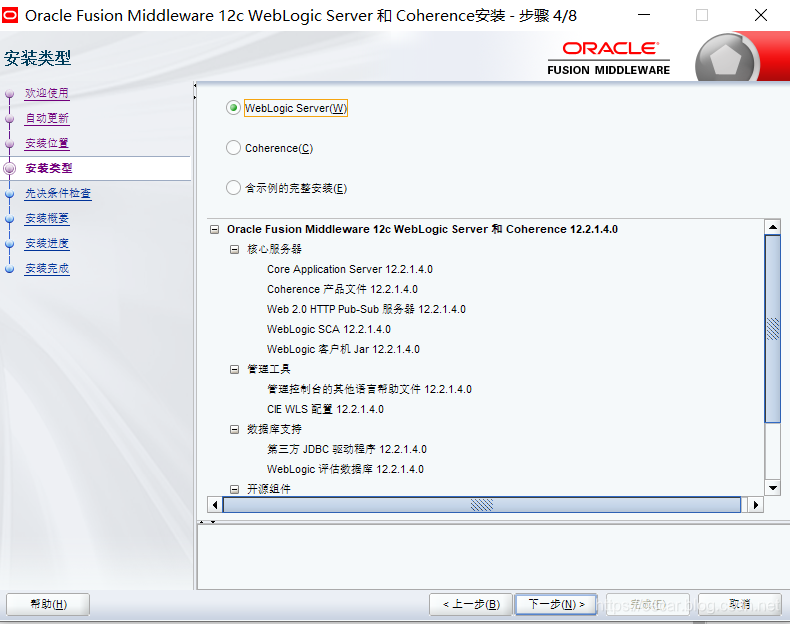This screenshot has width=790, height=624.
Task: Select the WebLogic Server(W) radio button
Action: point(233,108)
